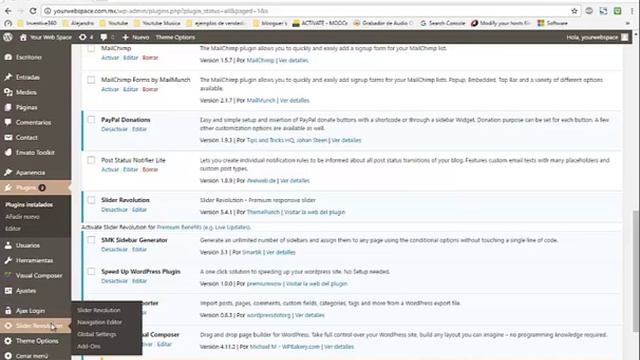Image resolution: width=640 pixels, height=360 pixels.
Task: Deactivate Slider Revolution via Desactivar
Action: pos(114,210)
